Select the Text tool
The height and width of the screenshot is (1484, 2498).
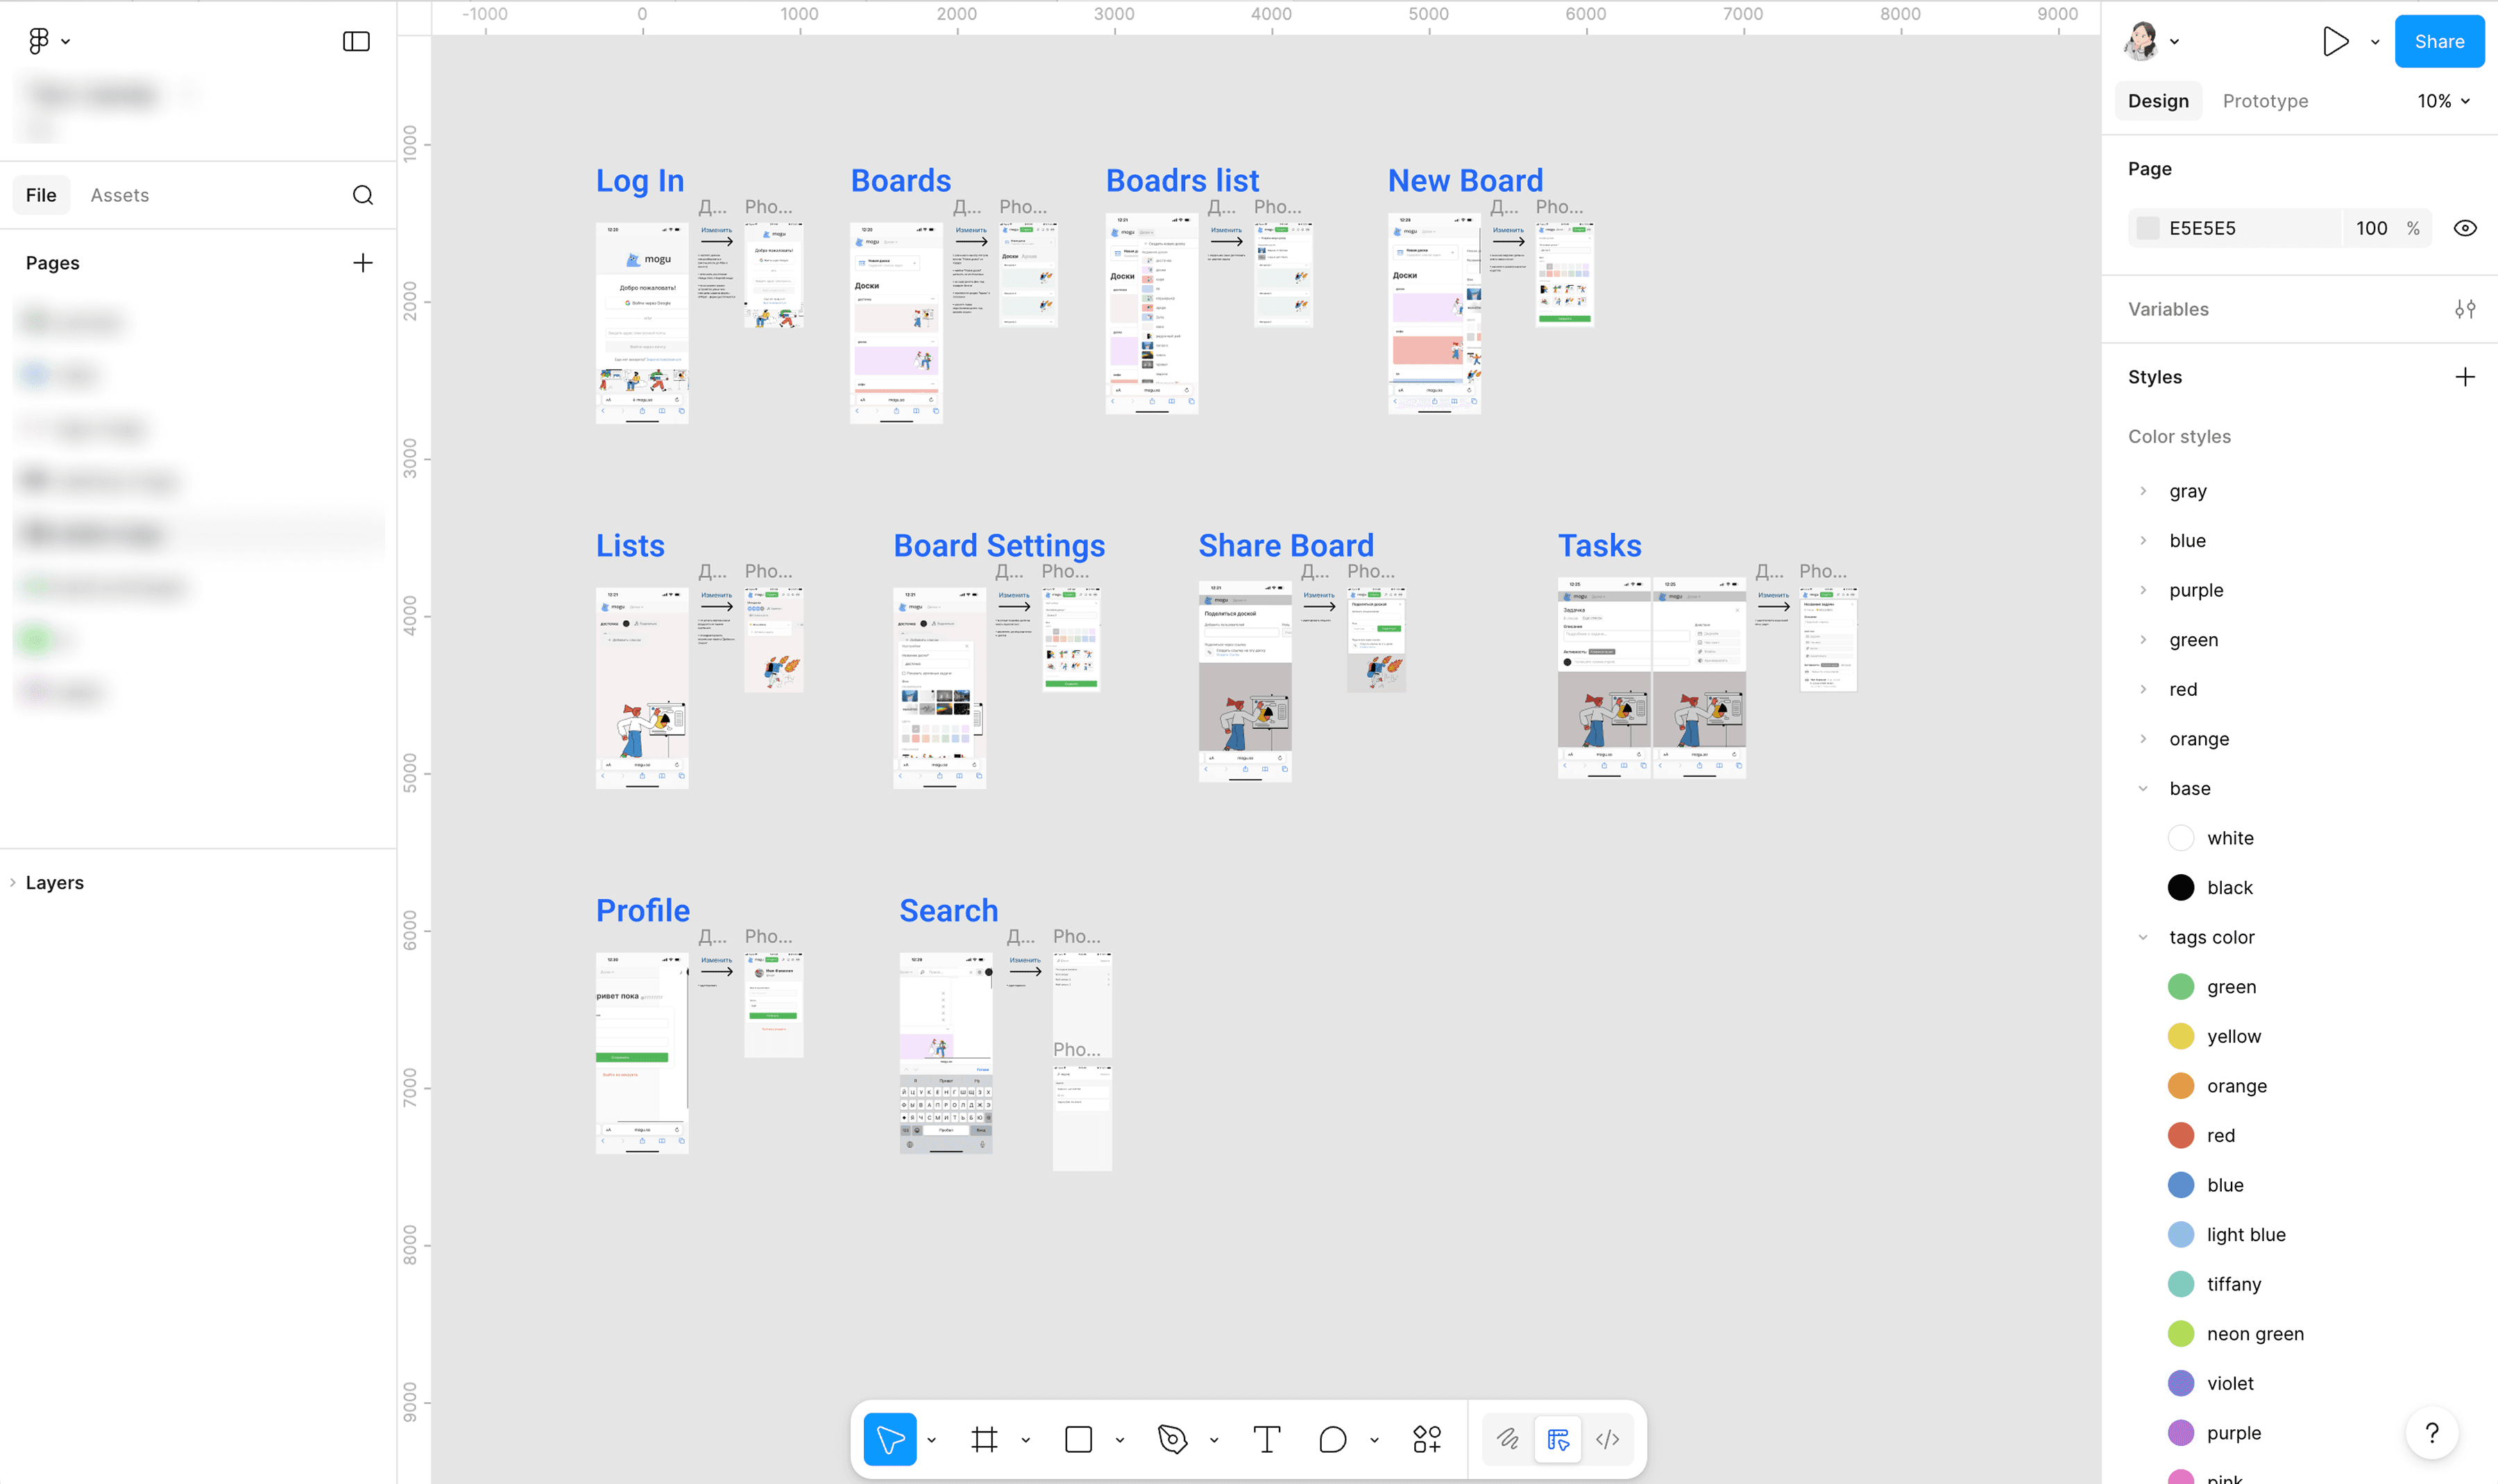coord(1266,1439)
